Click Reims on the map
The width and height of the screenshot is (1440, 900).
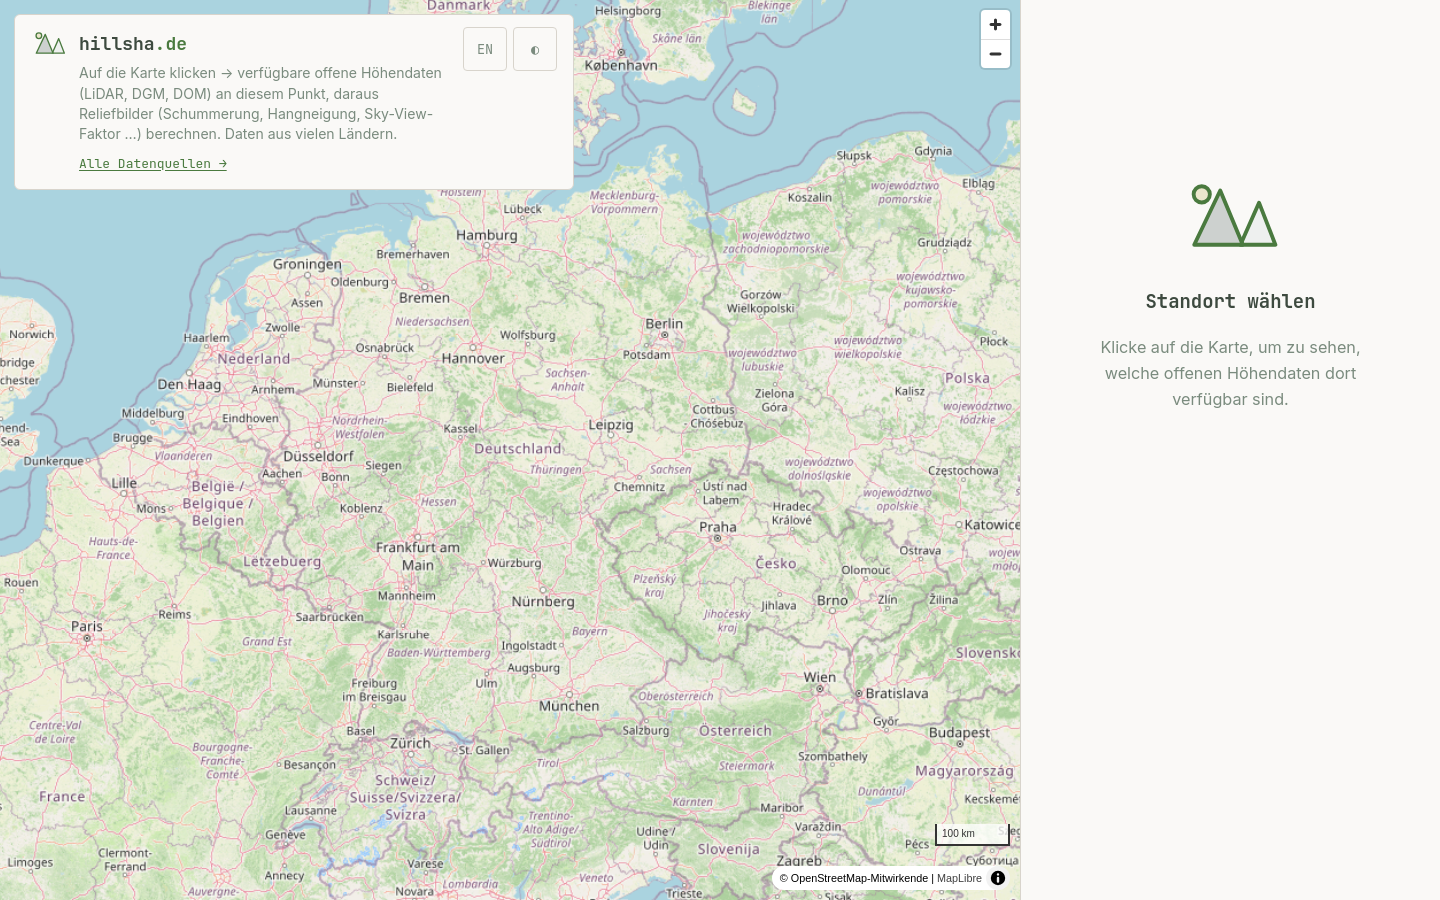point(174,614)
